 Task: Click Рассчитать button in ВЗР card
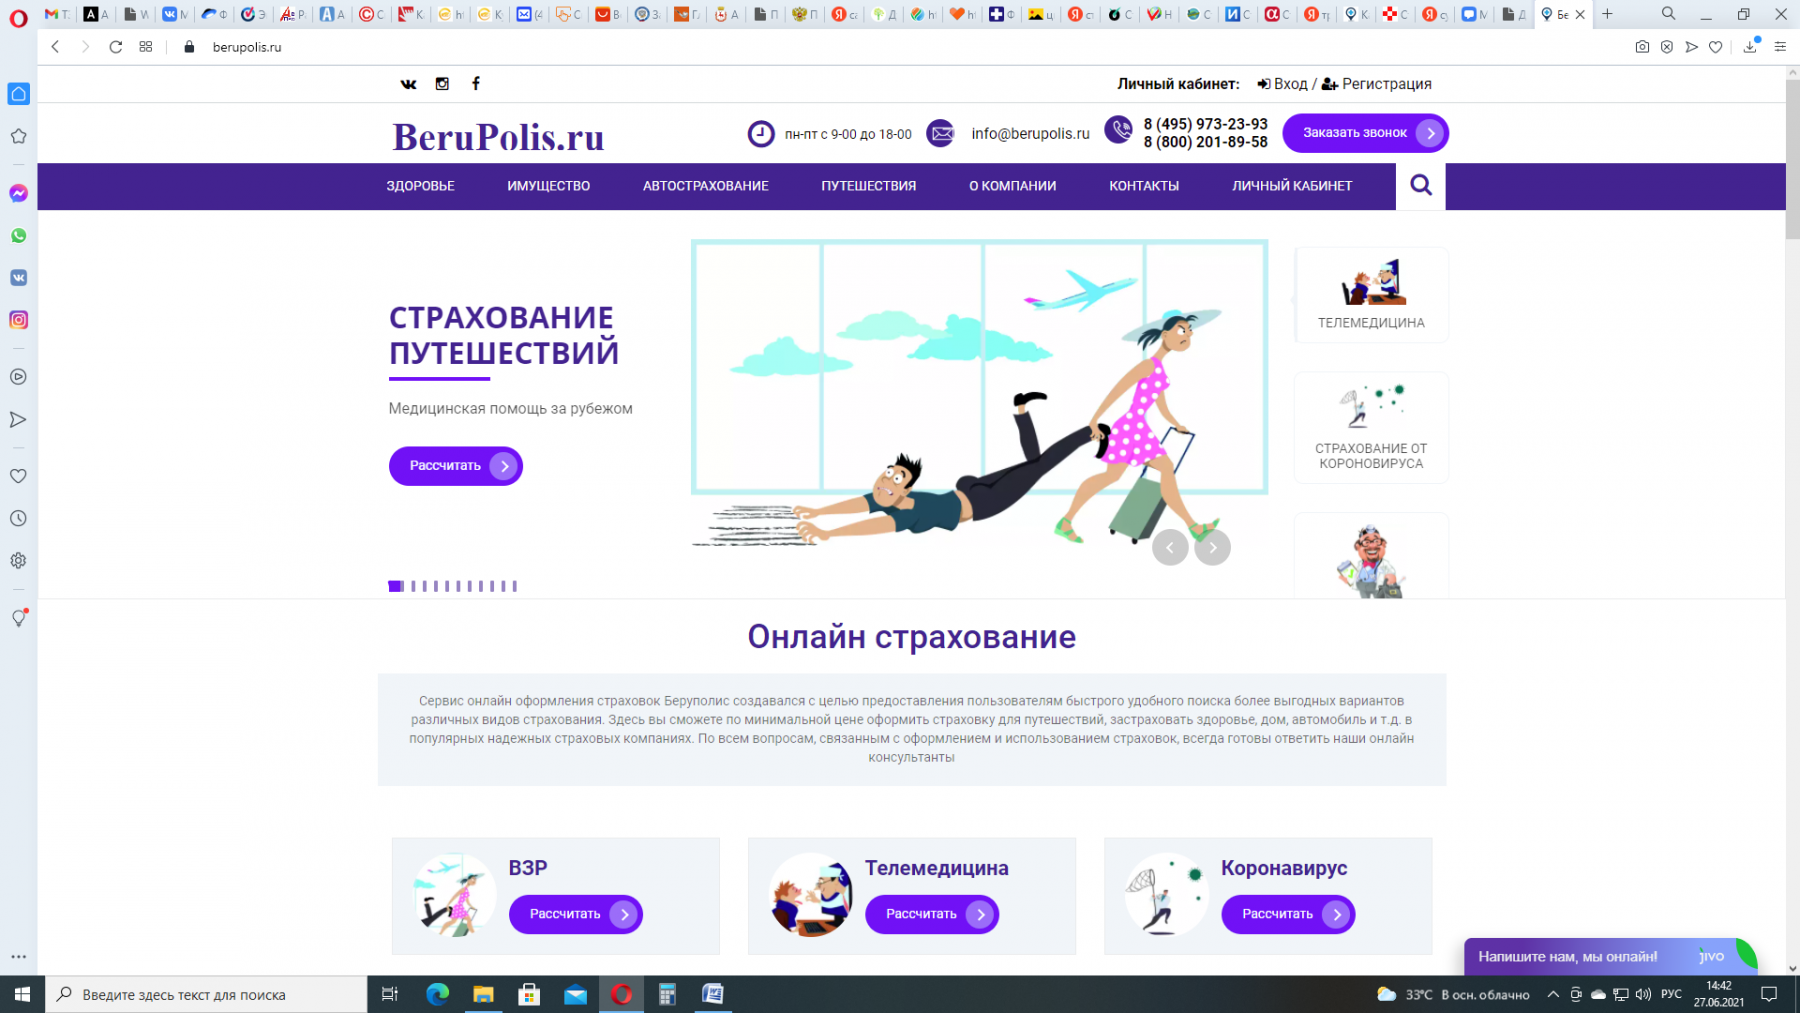(x=576, y=914)
